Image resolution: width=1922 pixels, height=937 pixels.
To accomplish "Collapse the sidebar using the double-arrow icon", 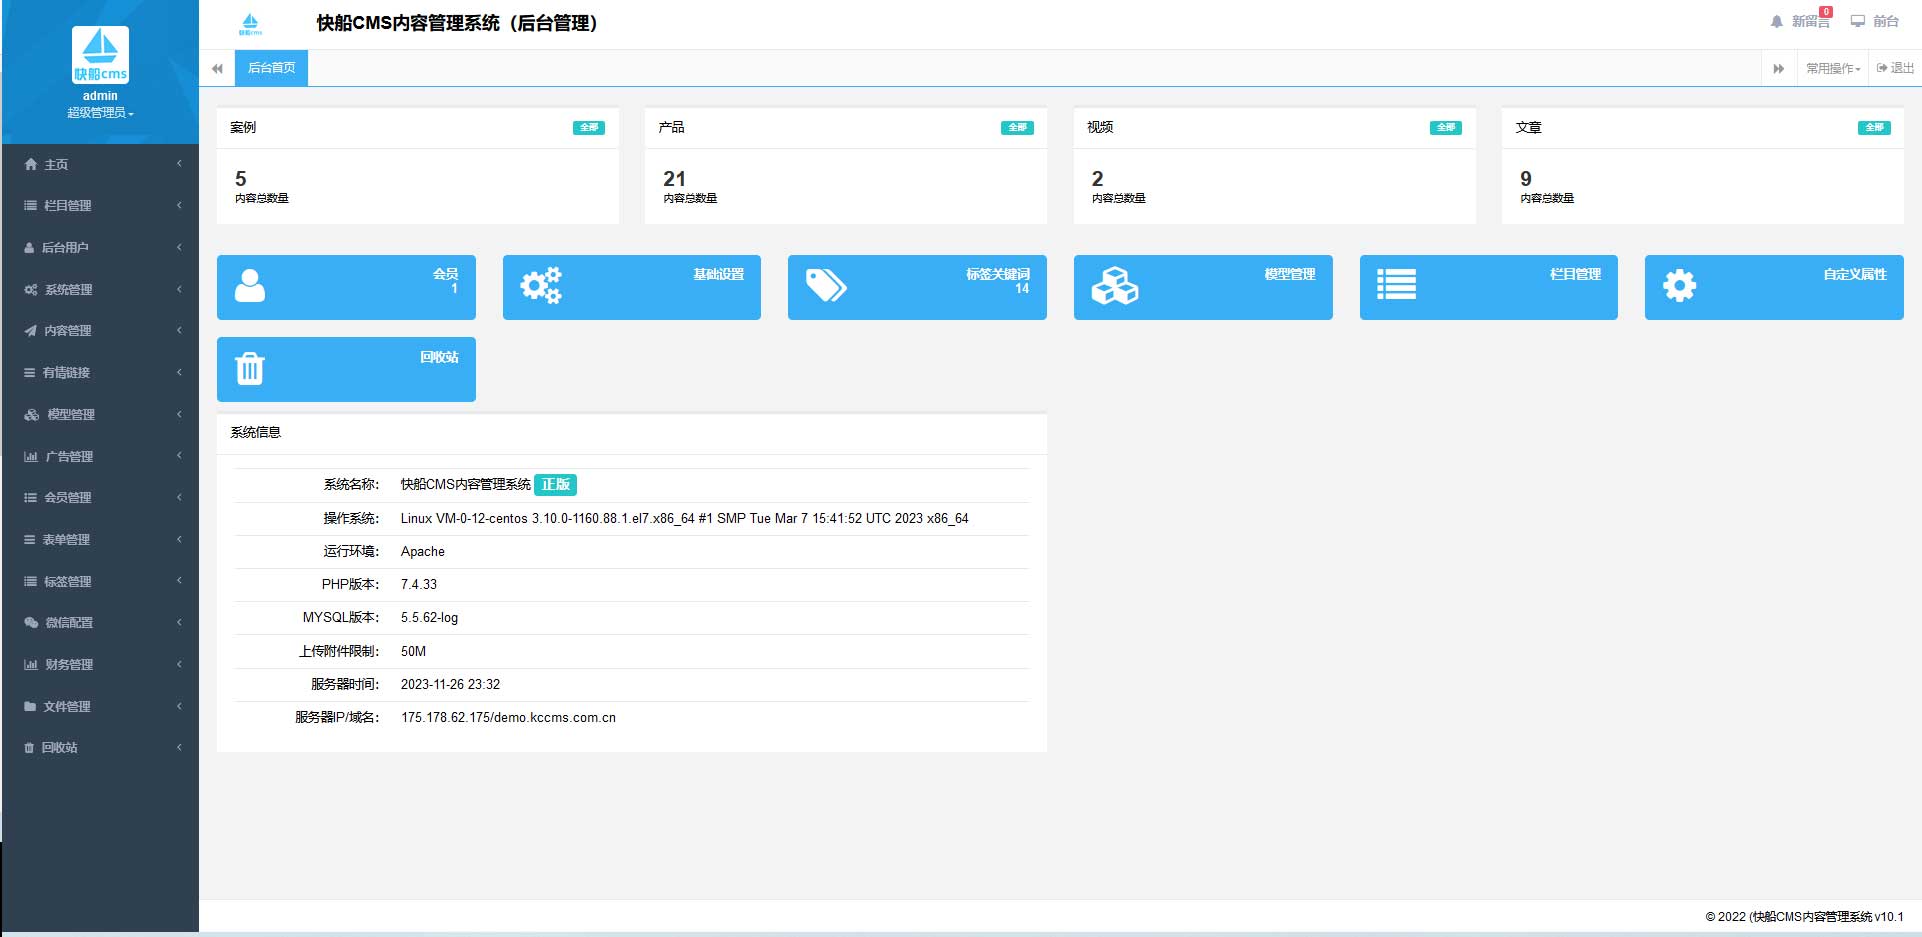I will coord(217,67).
